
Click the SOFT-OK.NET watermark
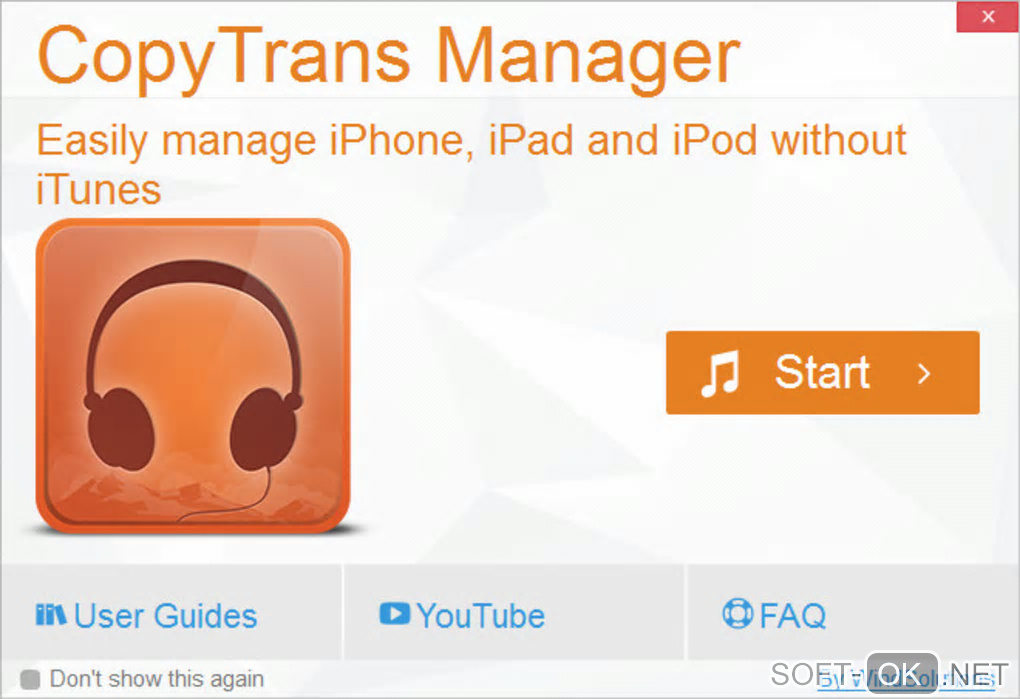coord(889,674)
